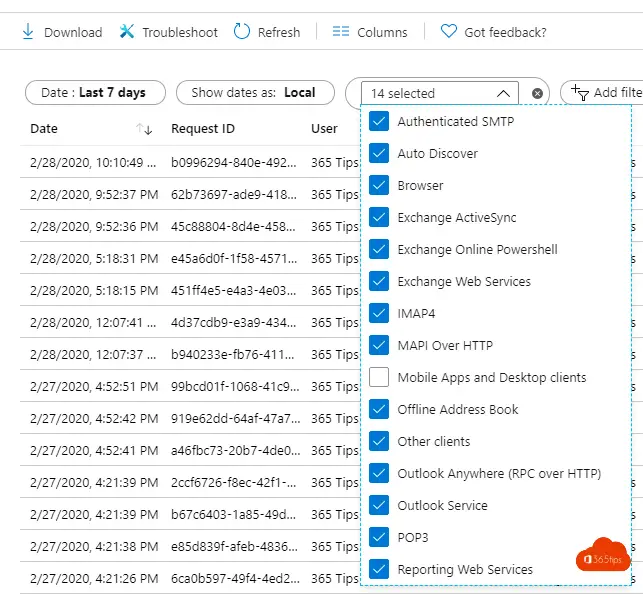Viewport: 643px width, 594px height.
Task: Uncheck Exchange Web Services checkbox
Action: point(379,281)
